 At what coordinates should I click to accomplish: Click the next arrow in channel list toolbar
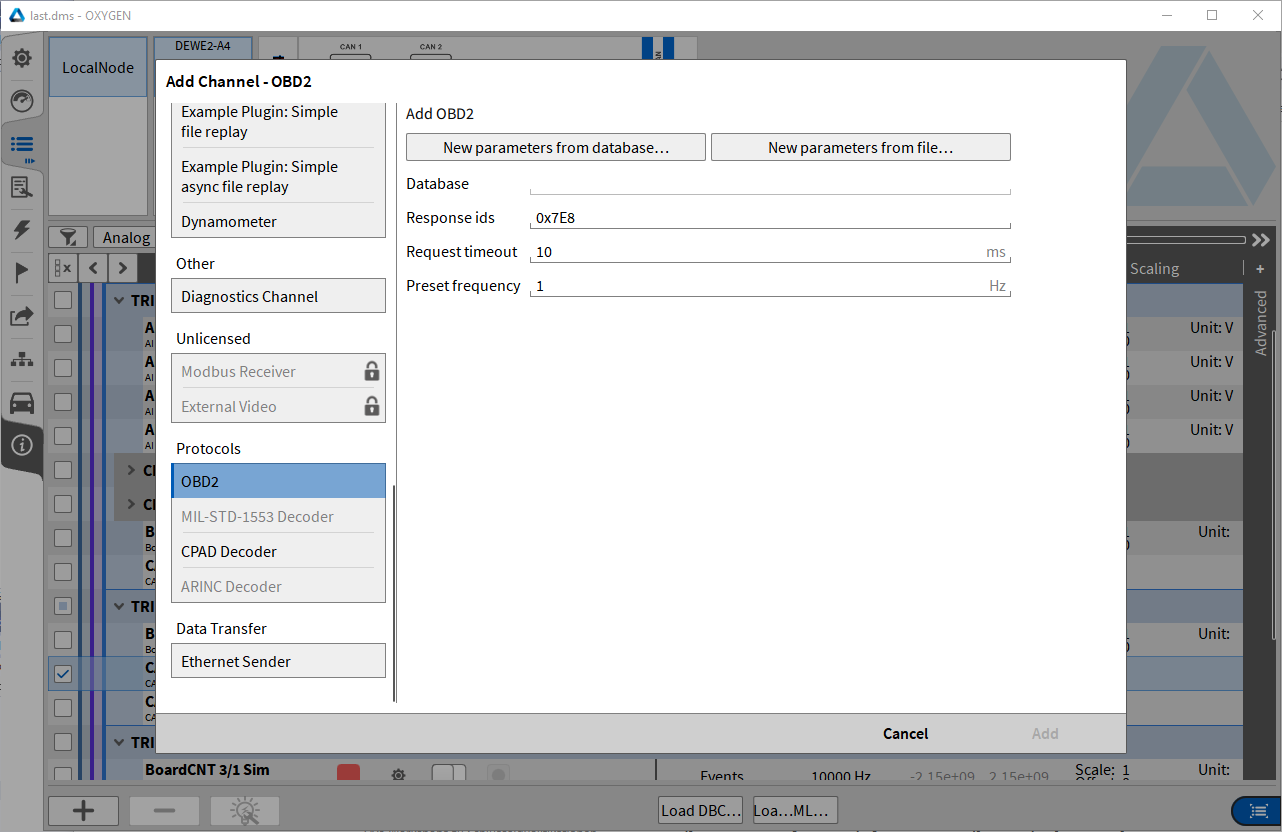(122, 267)
